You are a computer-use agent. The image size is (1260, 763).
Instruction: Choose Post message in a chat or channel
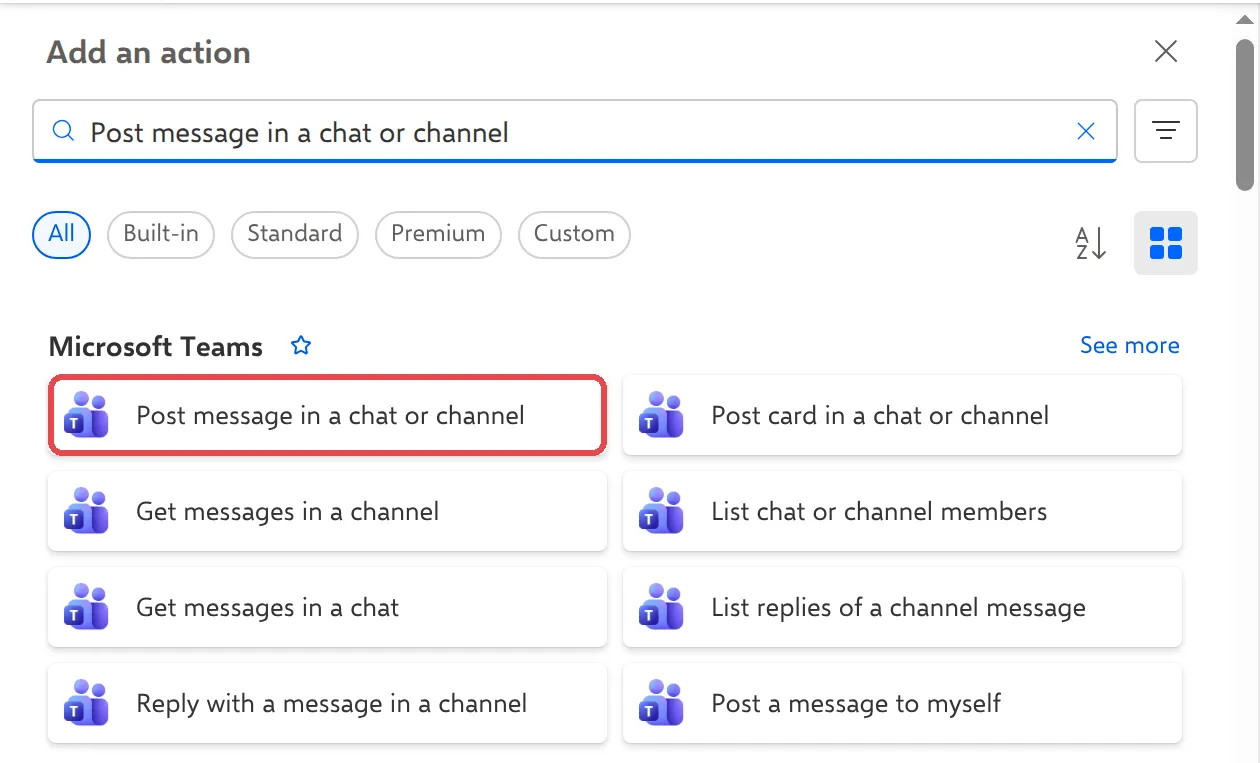coord(327,415)
